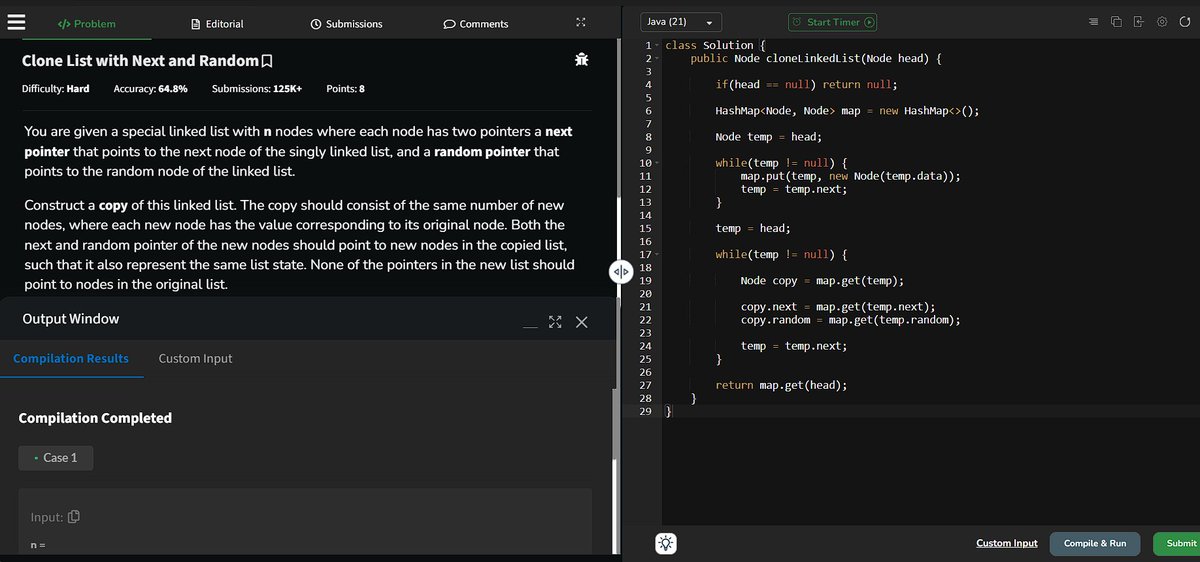Open the Submissions tab
Viewport: 1200px width, 562px height.
click(x=346, y=23)
